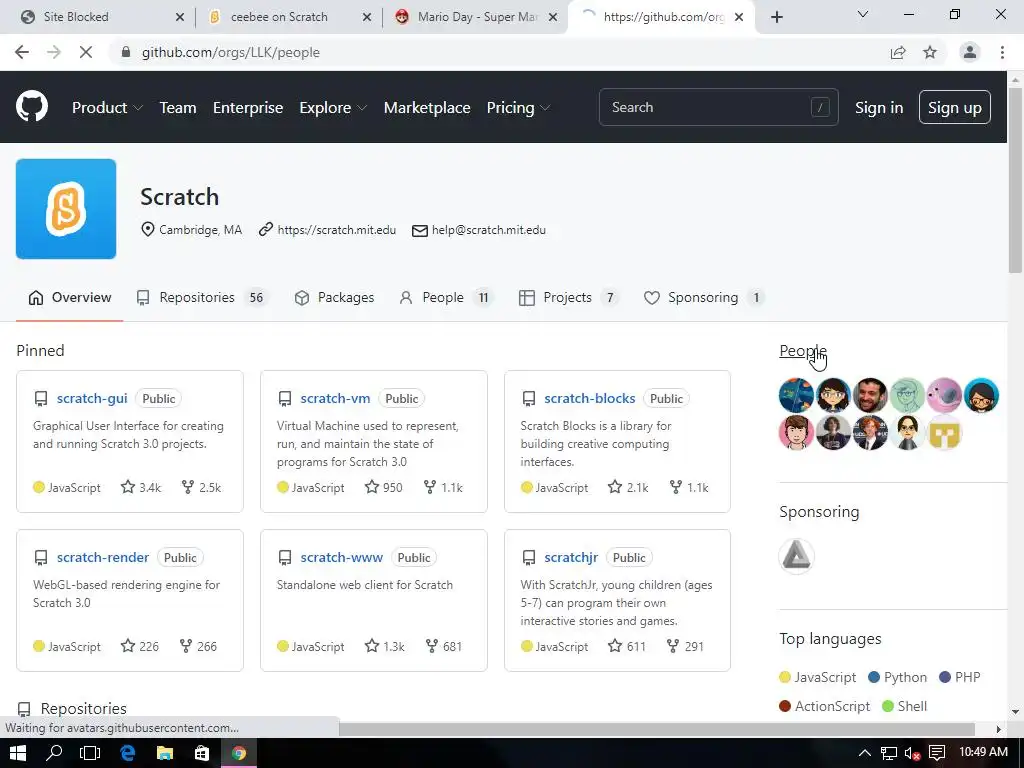Open the scratch-www repository
1024x768 pixels.
point(342,558)
